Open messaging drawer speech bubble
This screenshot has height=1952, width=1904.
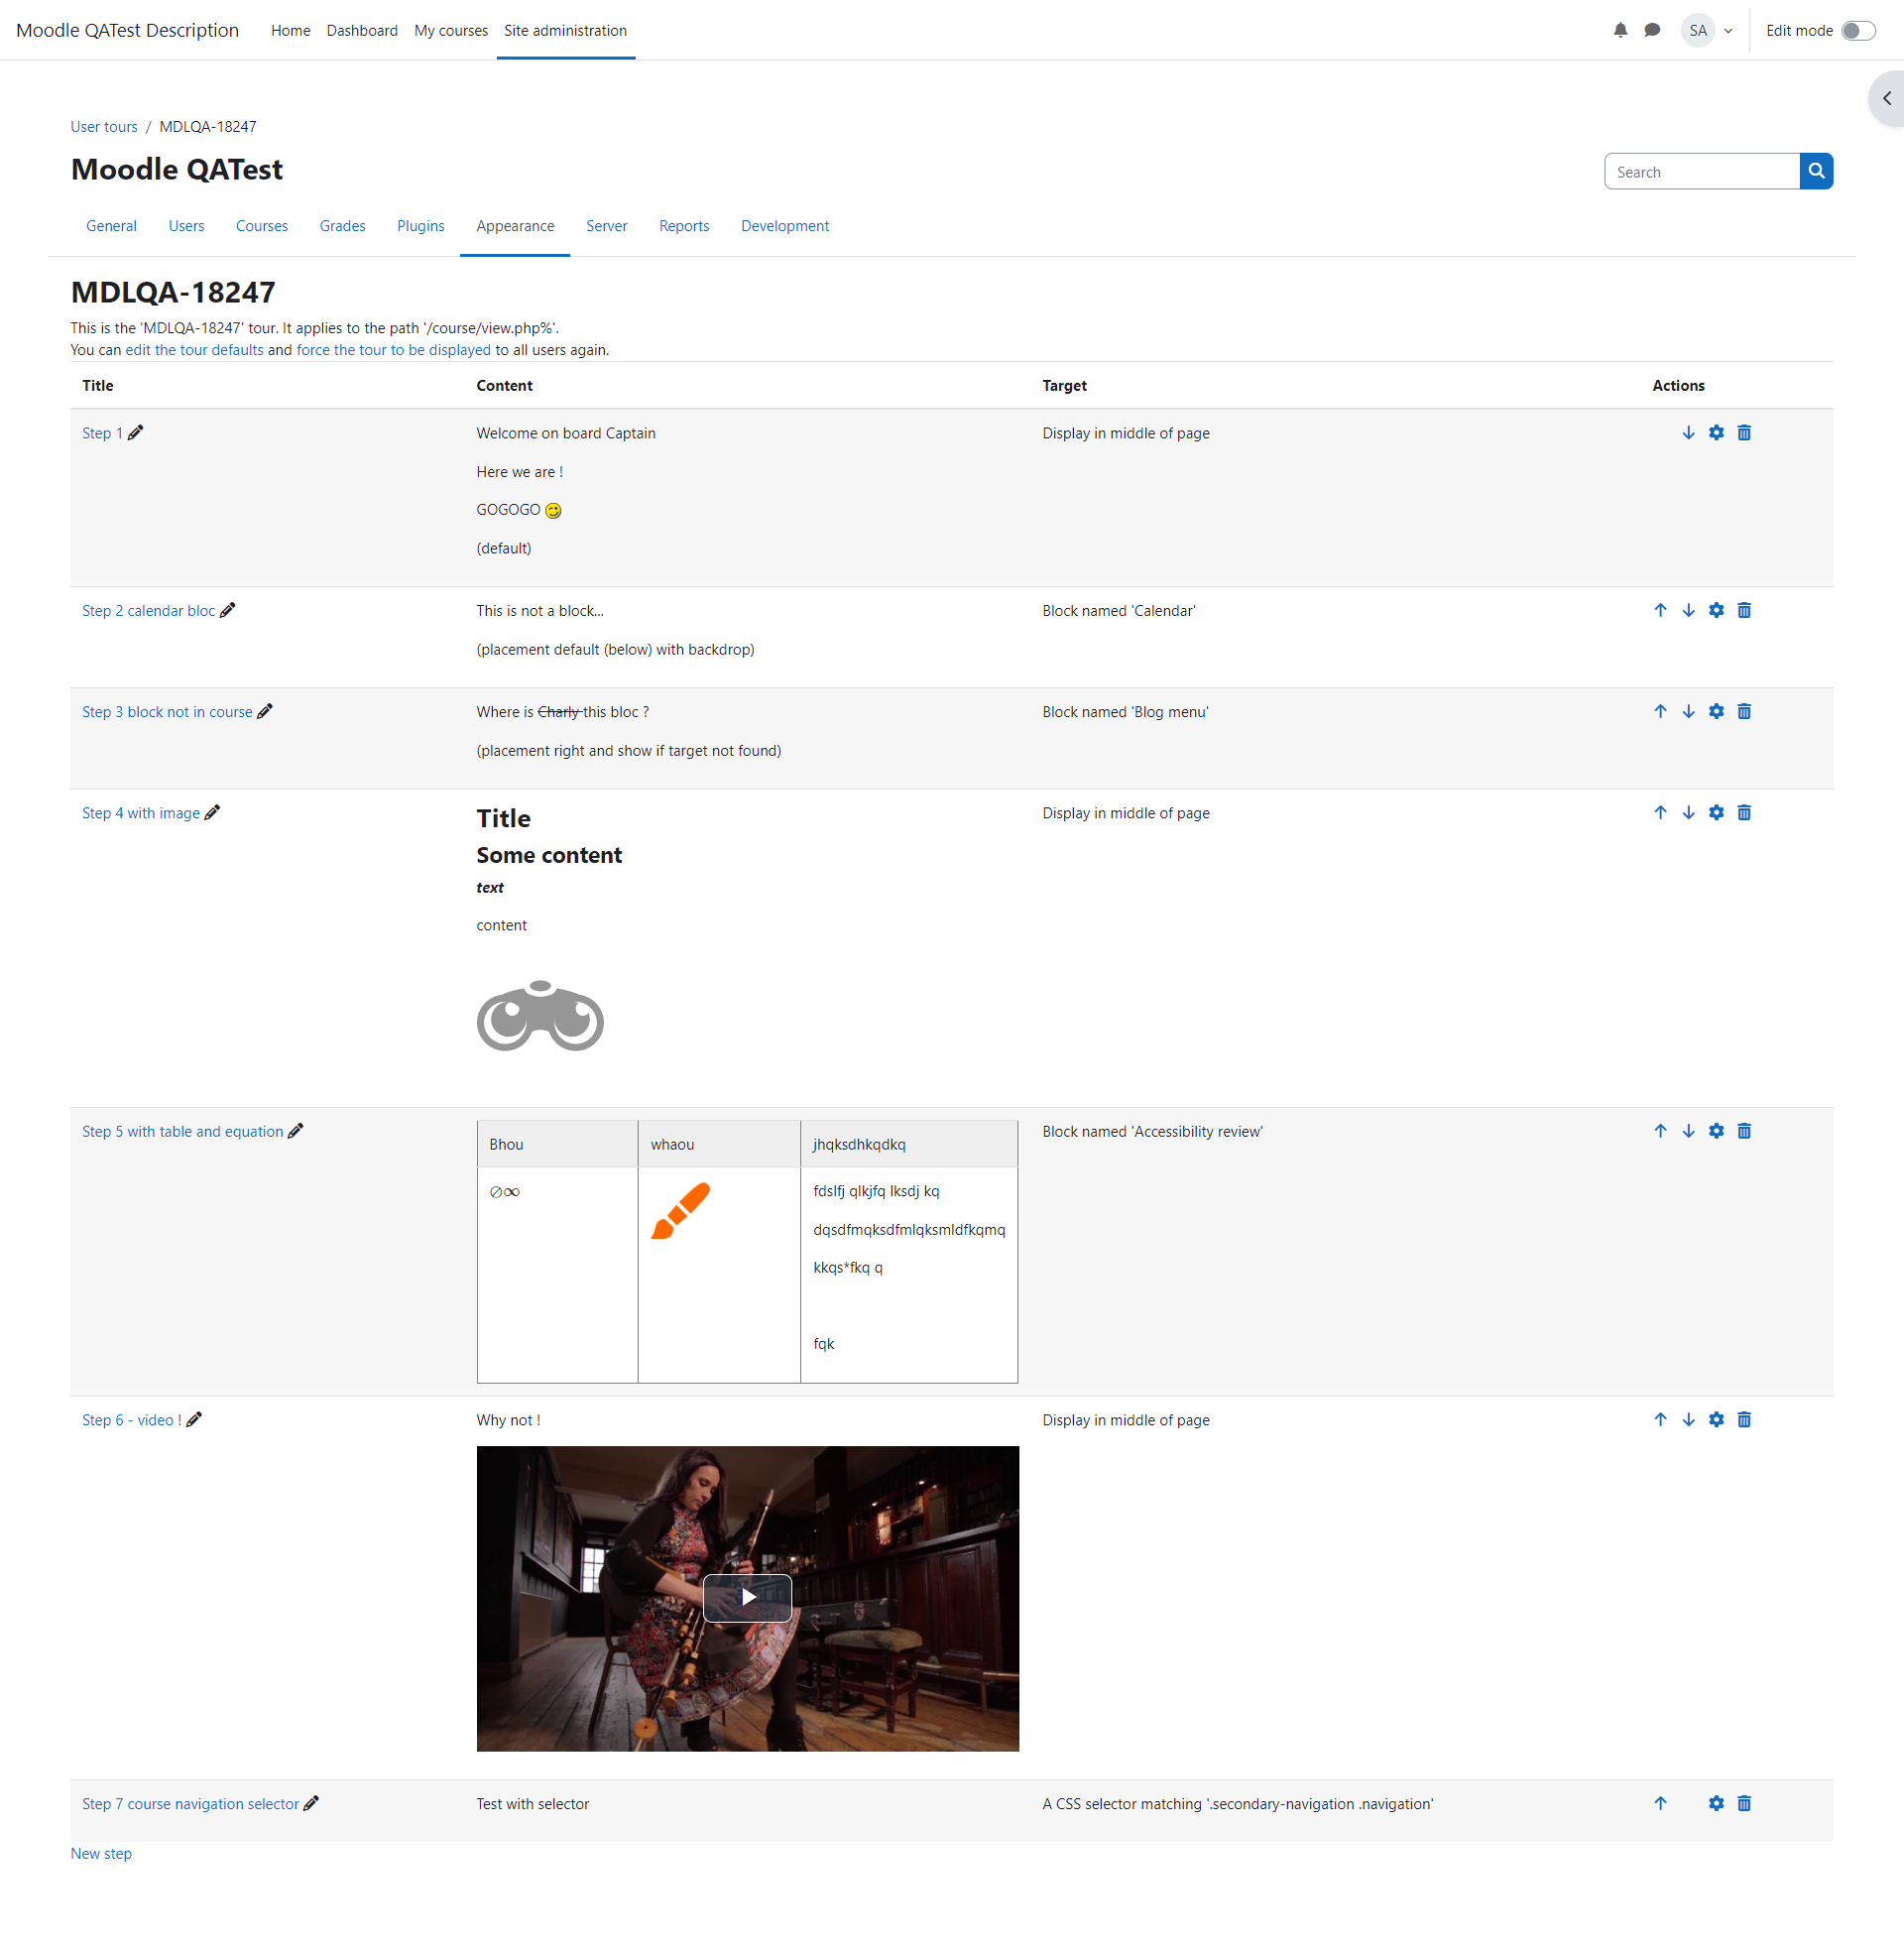[1652, 30]
